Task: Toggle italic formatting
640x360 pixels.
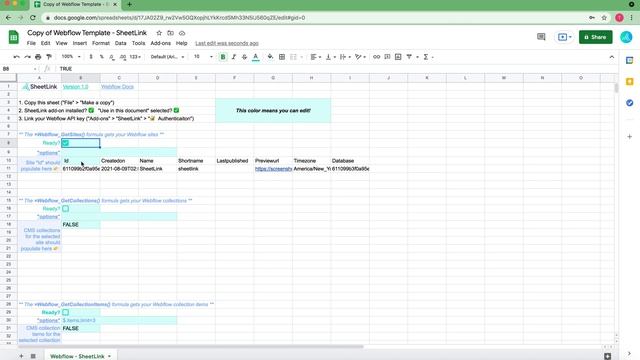Action: (x=233, y=57)
